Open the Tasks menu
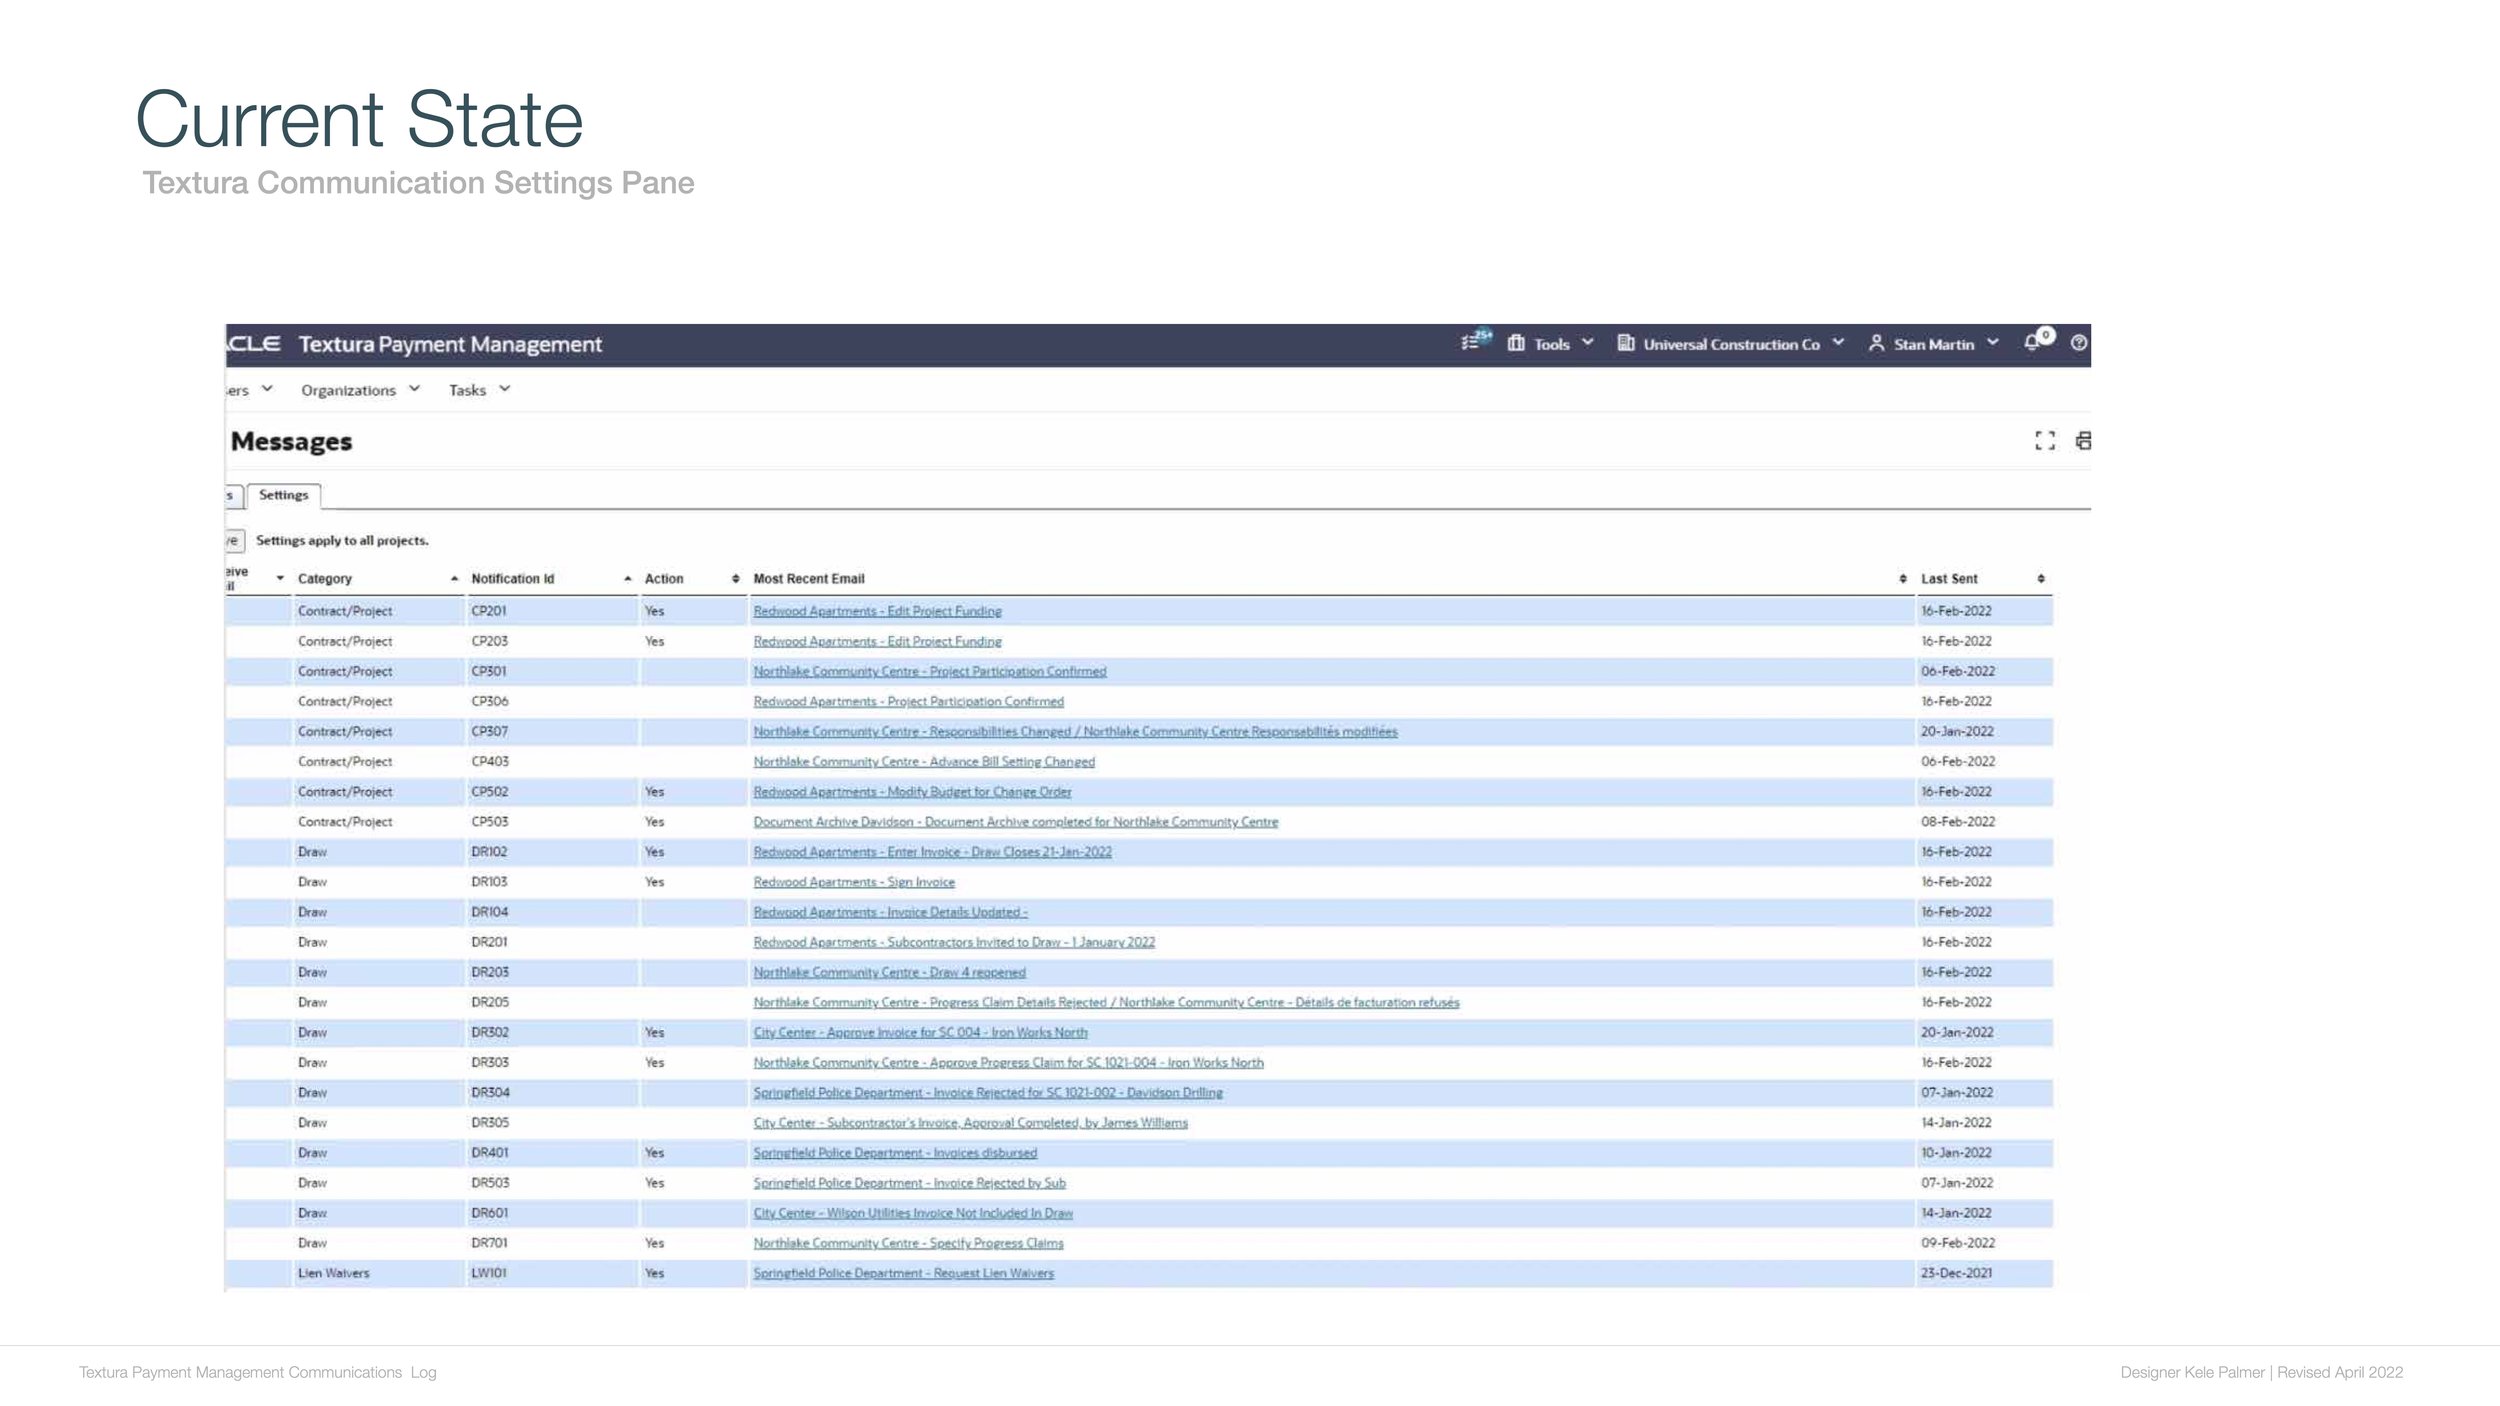 (480, 390)
